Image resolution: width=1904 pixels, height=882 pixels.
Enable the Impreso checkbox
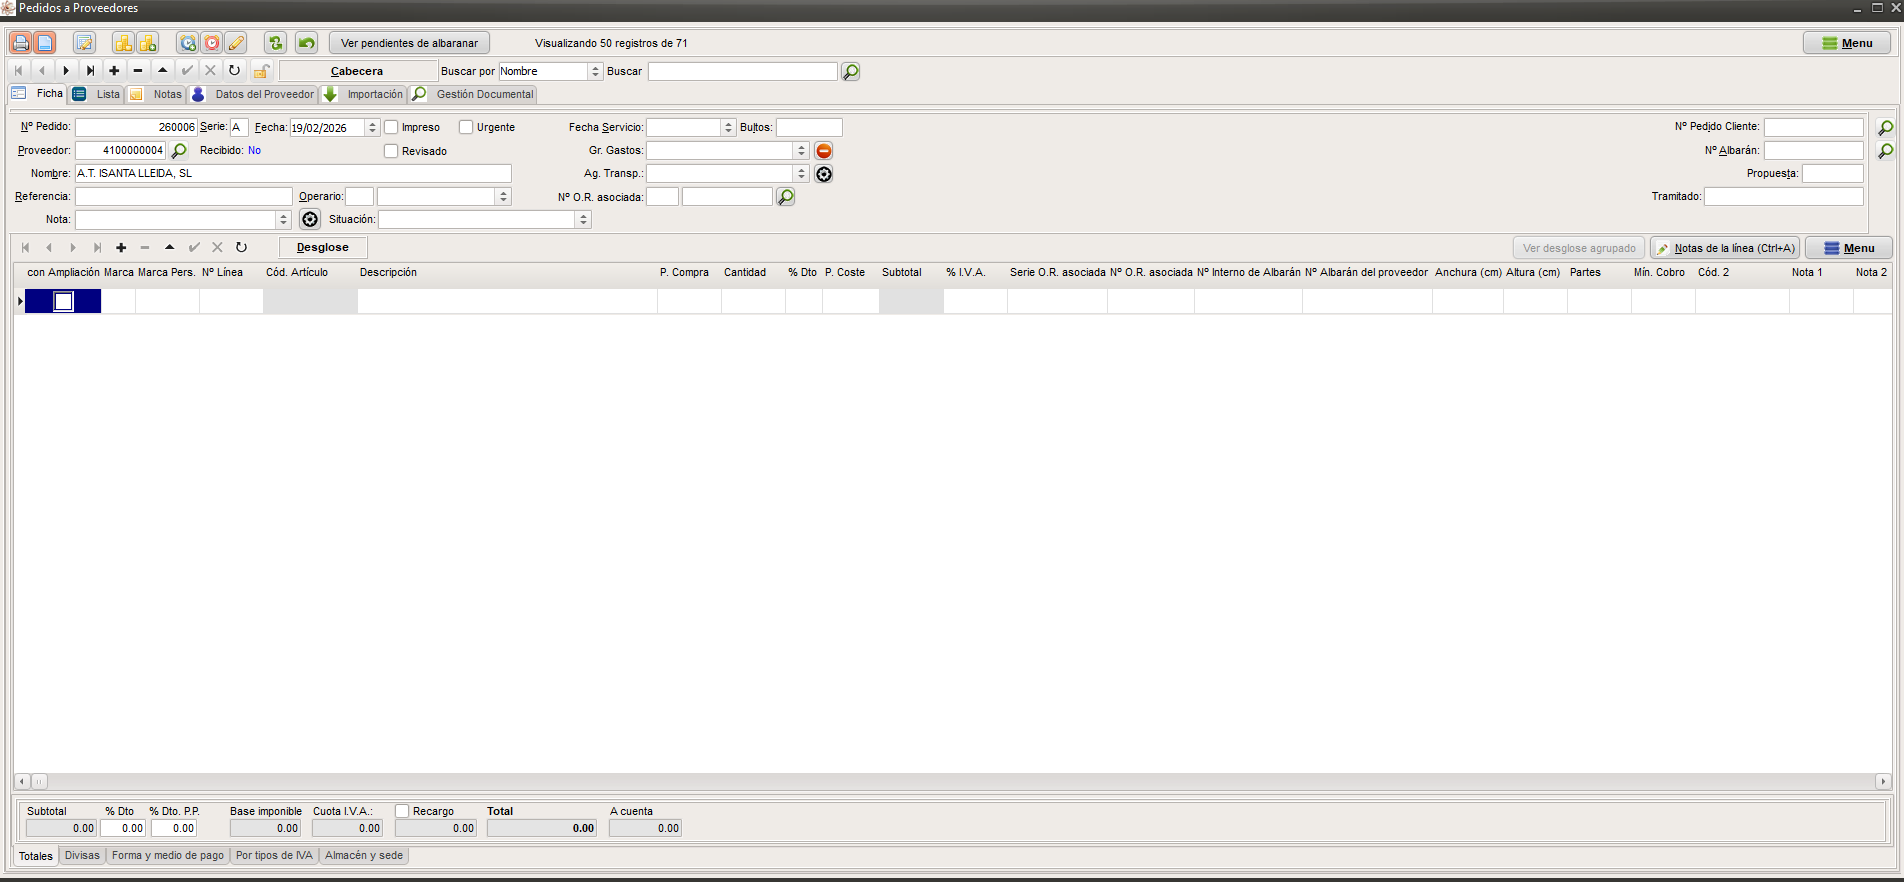click(x=392, y=127)
